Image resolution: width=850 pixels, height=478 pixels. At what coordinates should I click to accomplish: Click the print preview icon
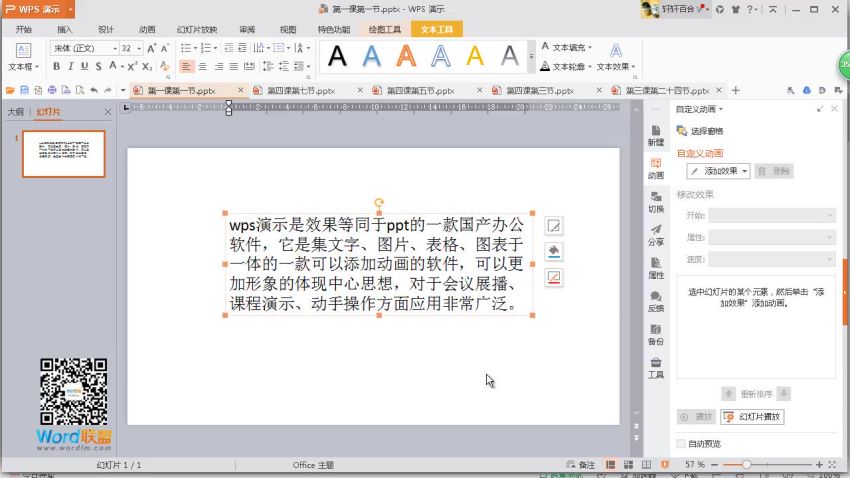point(80,90)
